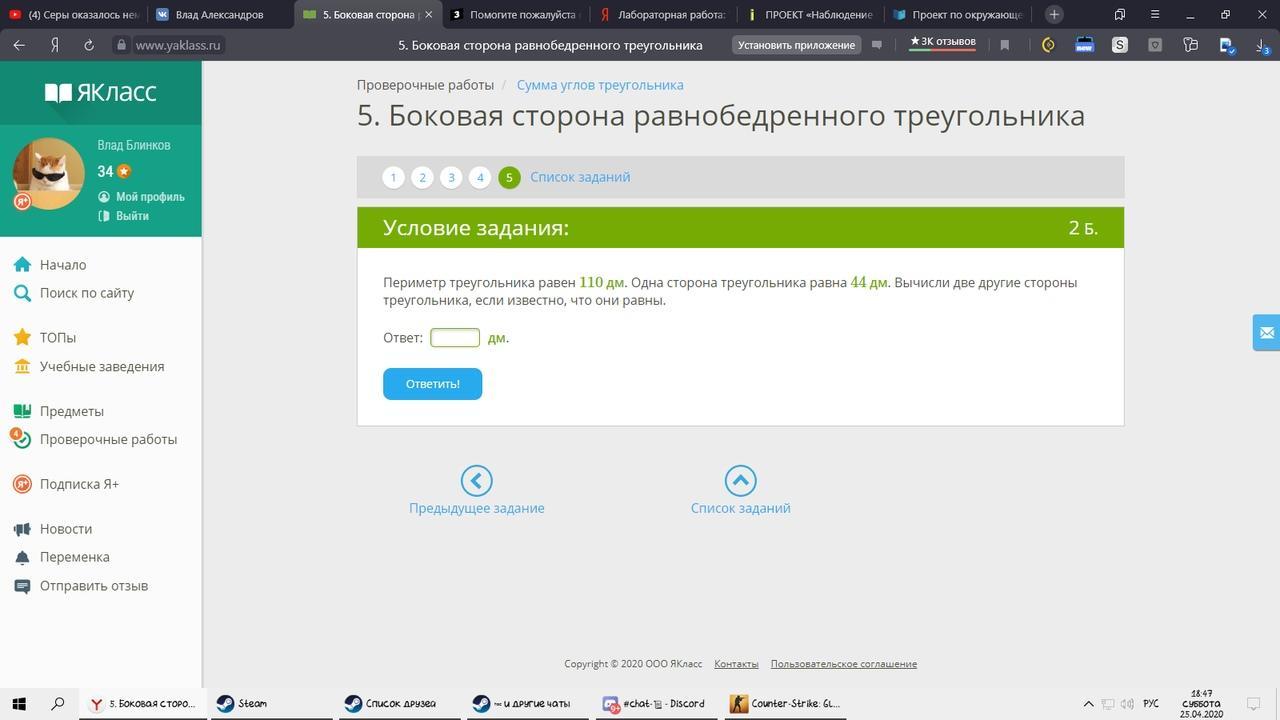
Task: Click the Установить приложение button
Action: click(797, 45)
